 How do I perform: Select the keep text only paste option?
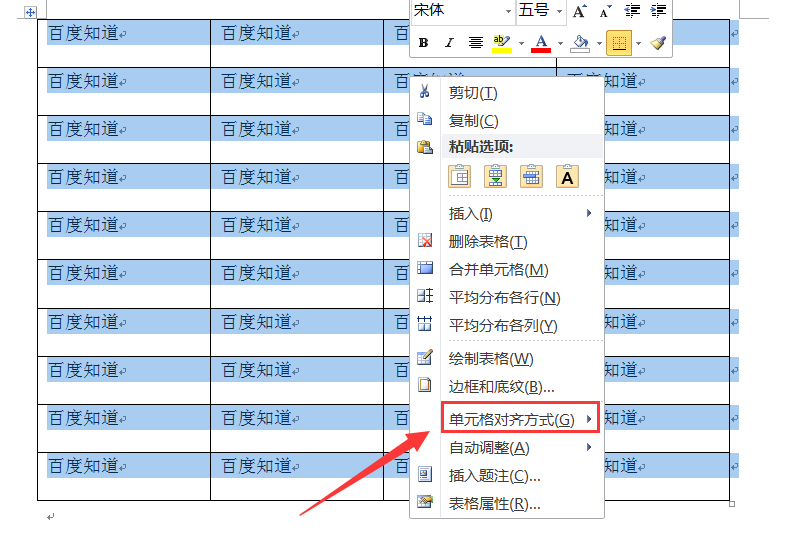pyautogui.click(x=567, y=176)
